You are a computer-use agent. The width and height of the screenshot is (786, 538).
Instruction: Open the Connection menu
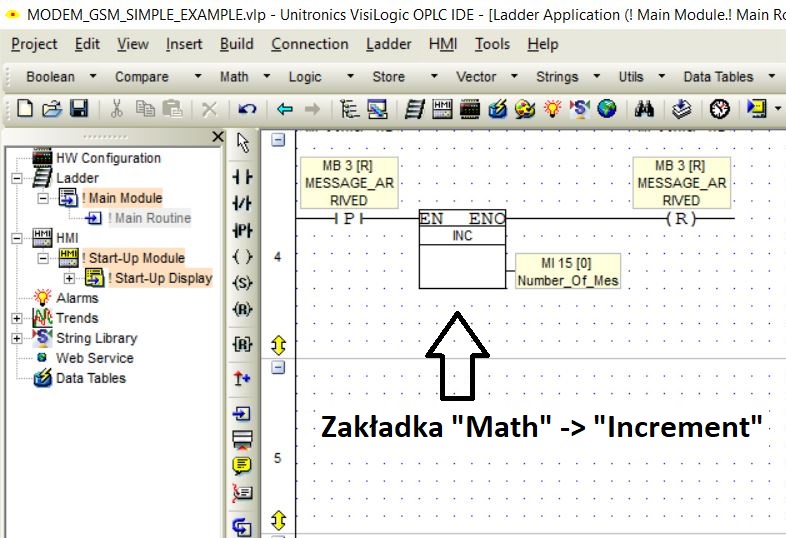(x=310, y=44)
